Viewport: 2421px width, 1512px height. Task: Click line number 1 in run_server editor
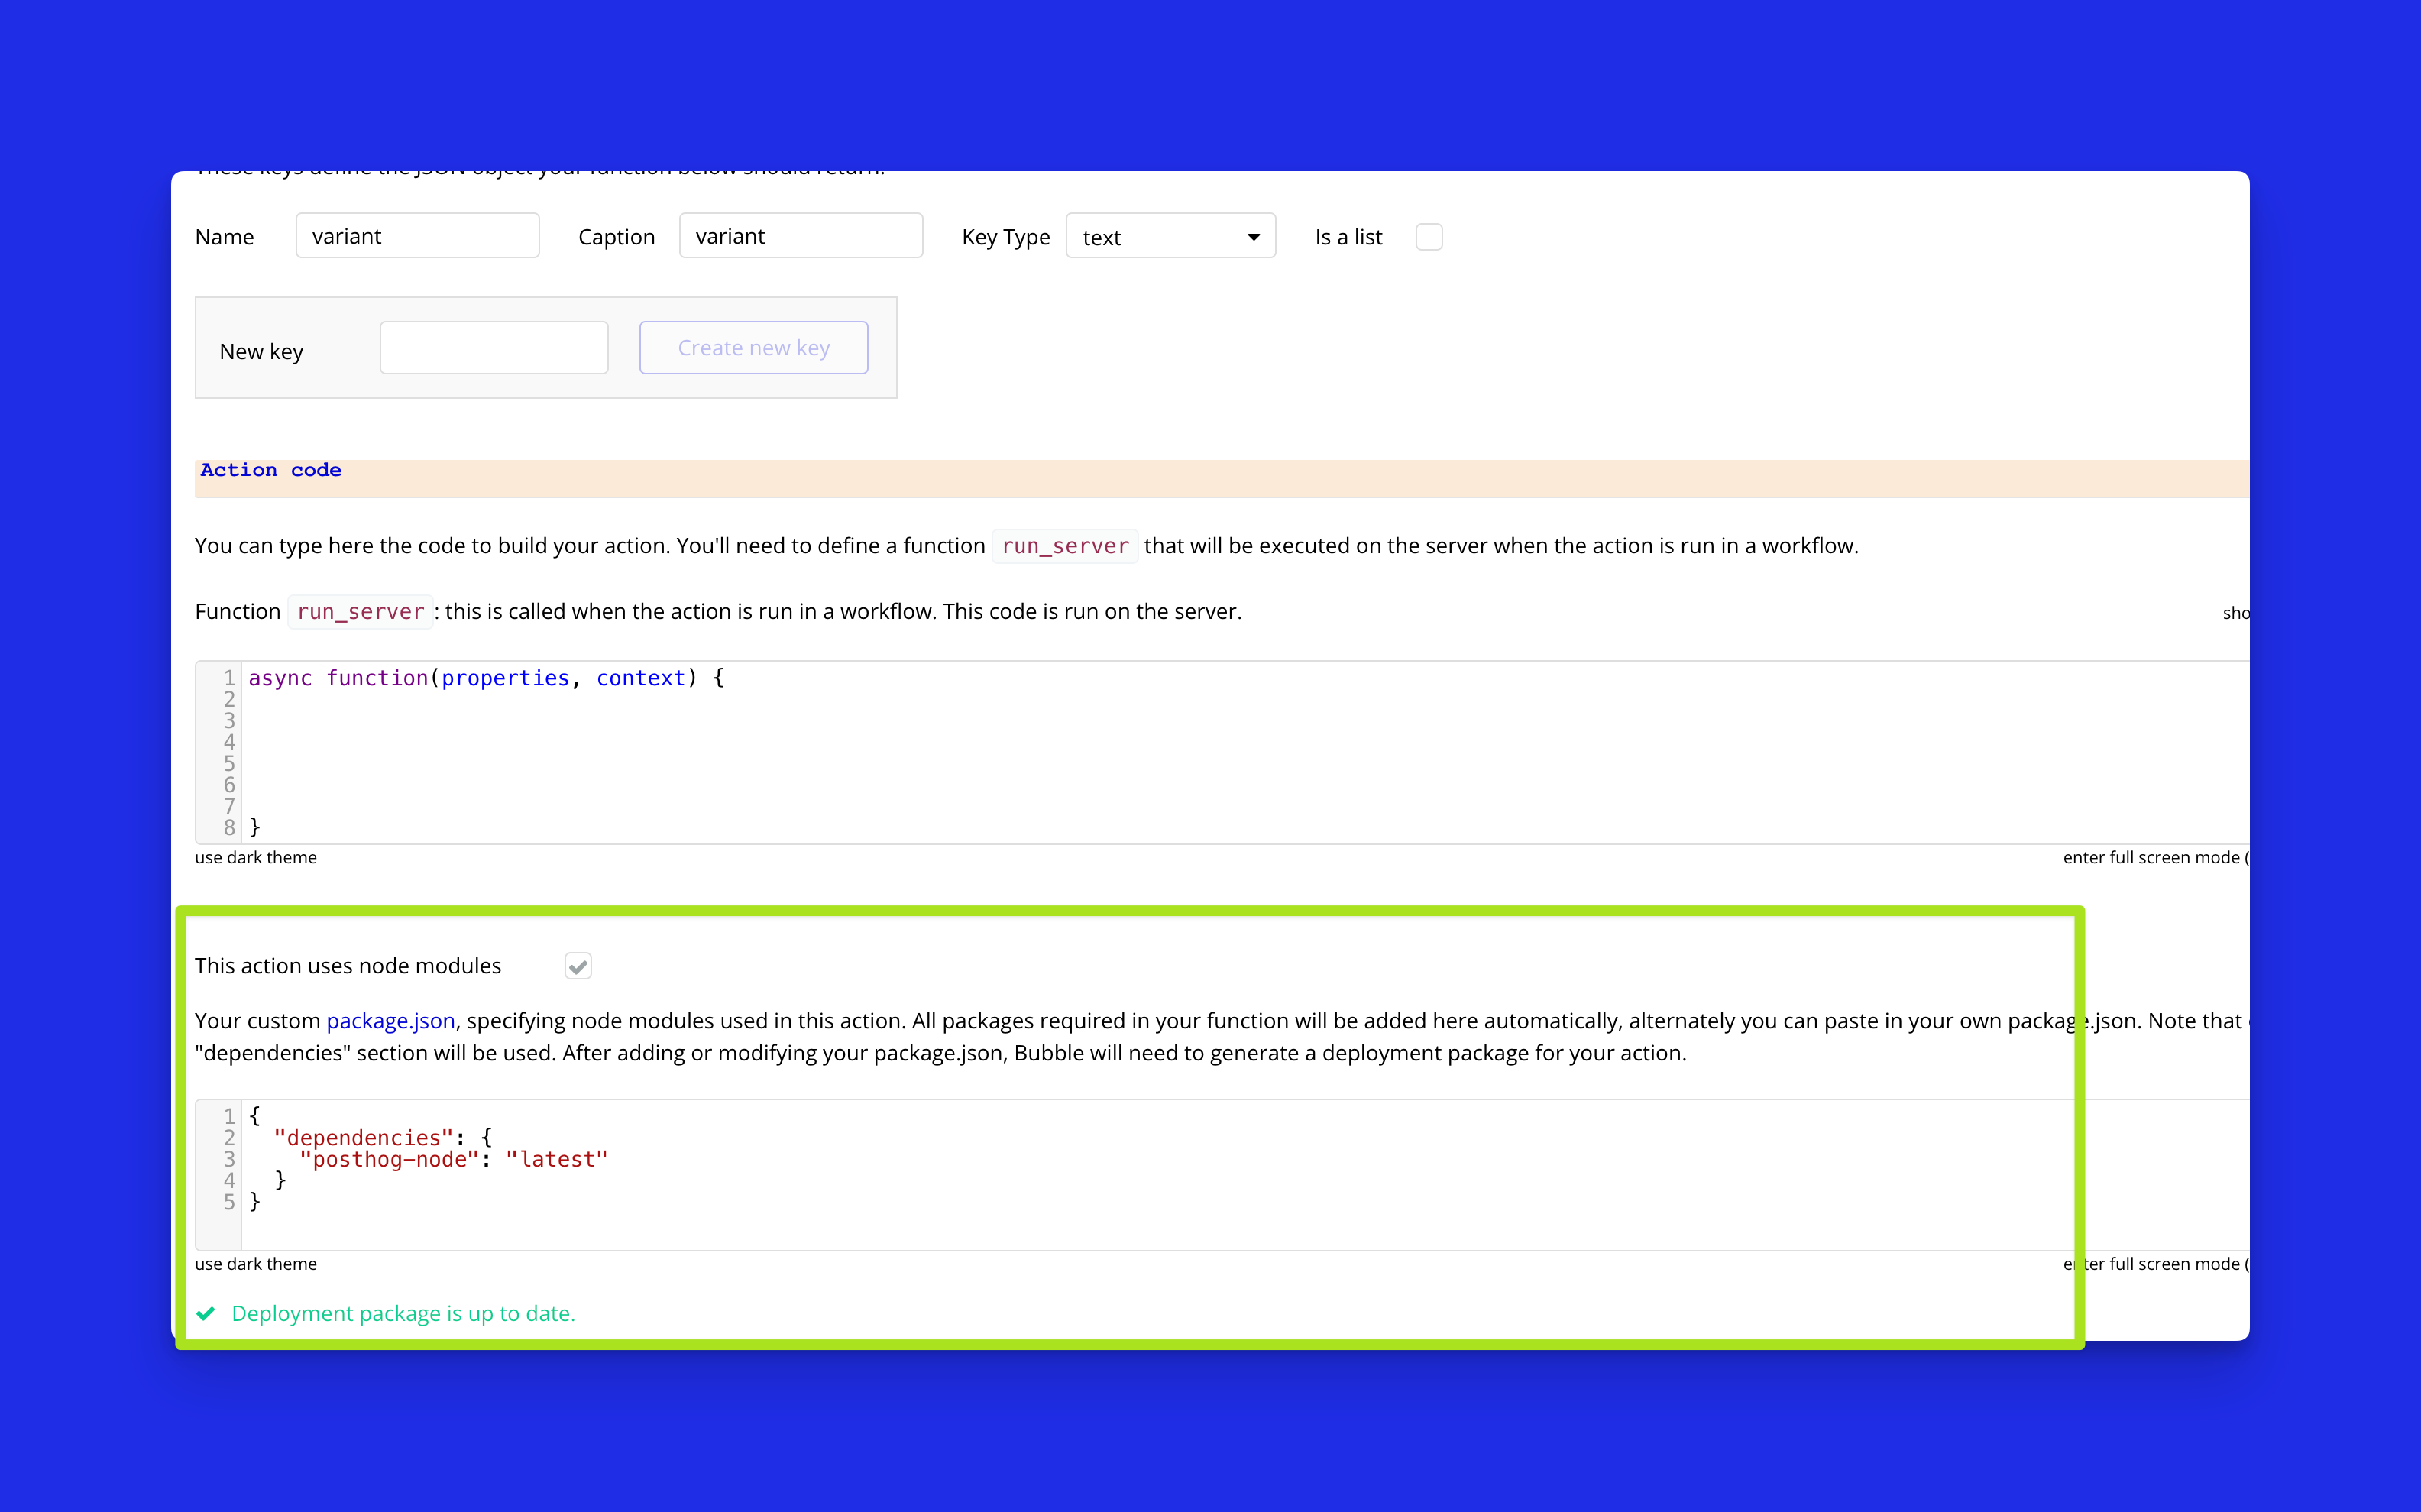pyautogui.click(x=229, y=678)
